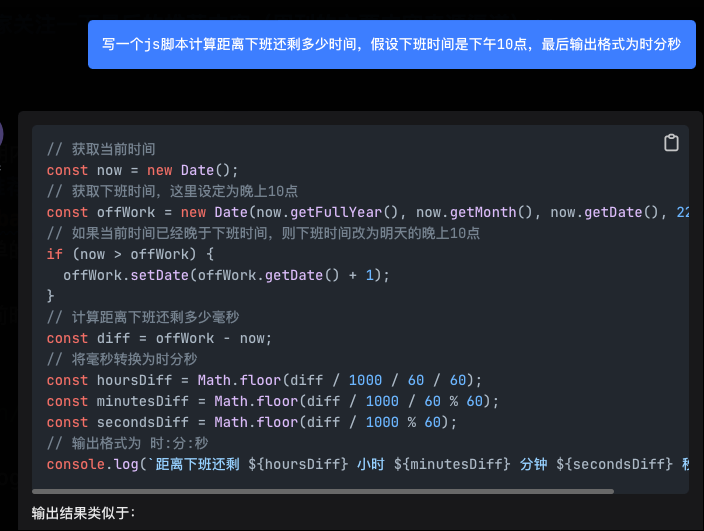The height and width of the screenshot is (531, 704).
Task: Click the minutesDiff Math.floor line
Action: 273,401
